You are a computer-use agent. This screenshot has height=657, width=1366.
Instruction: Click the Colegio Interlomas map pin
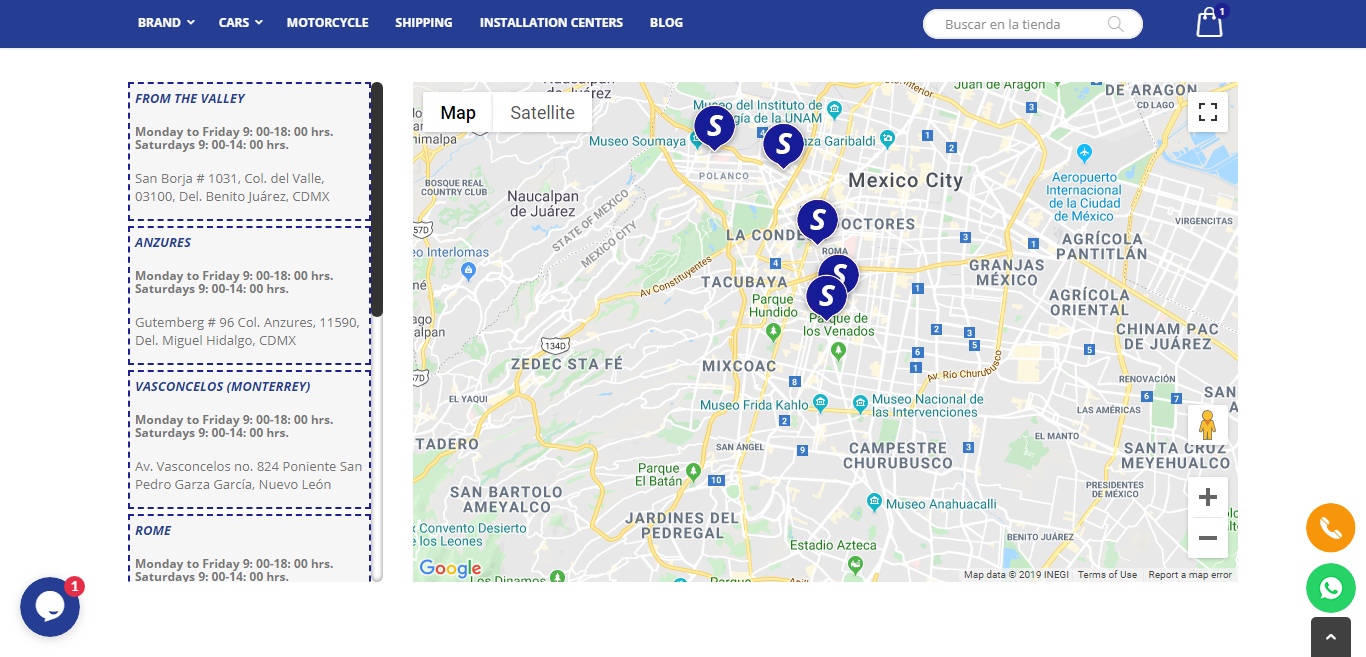(x=468, y=270)
